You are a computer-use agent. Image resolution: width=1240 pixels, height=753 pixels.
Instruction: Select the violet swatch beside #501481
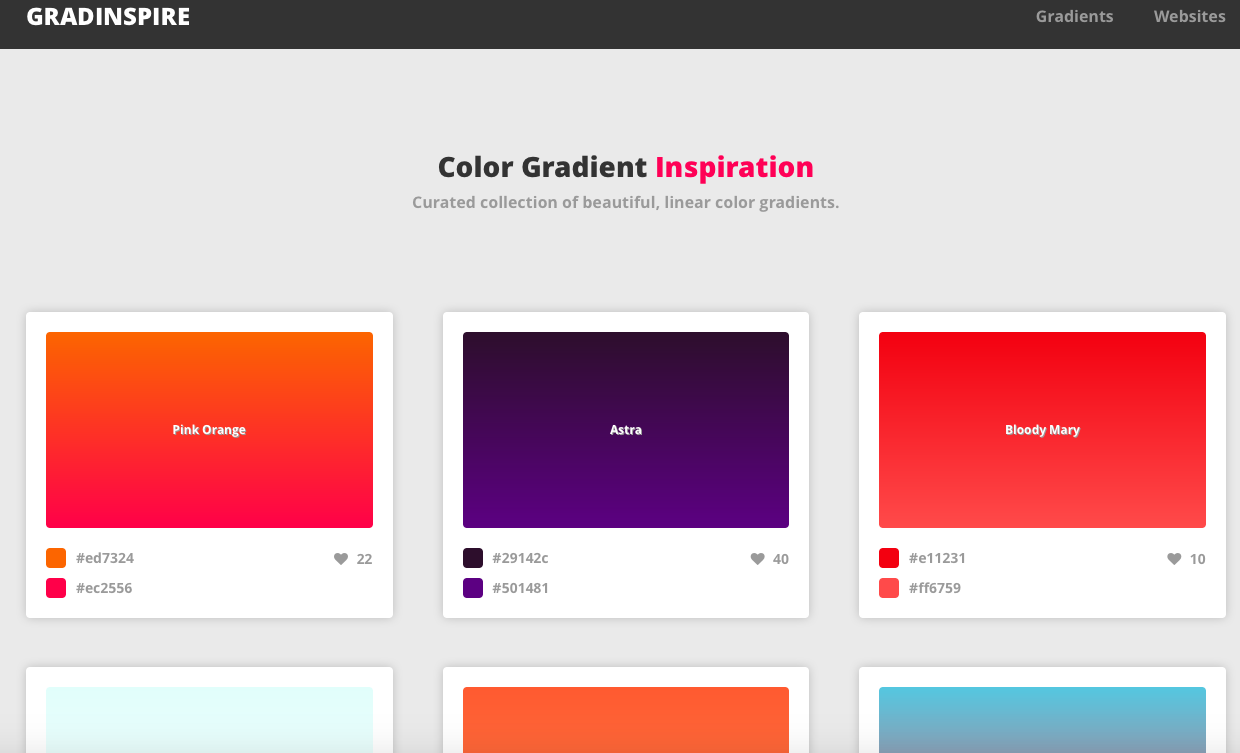click(470, 587)
